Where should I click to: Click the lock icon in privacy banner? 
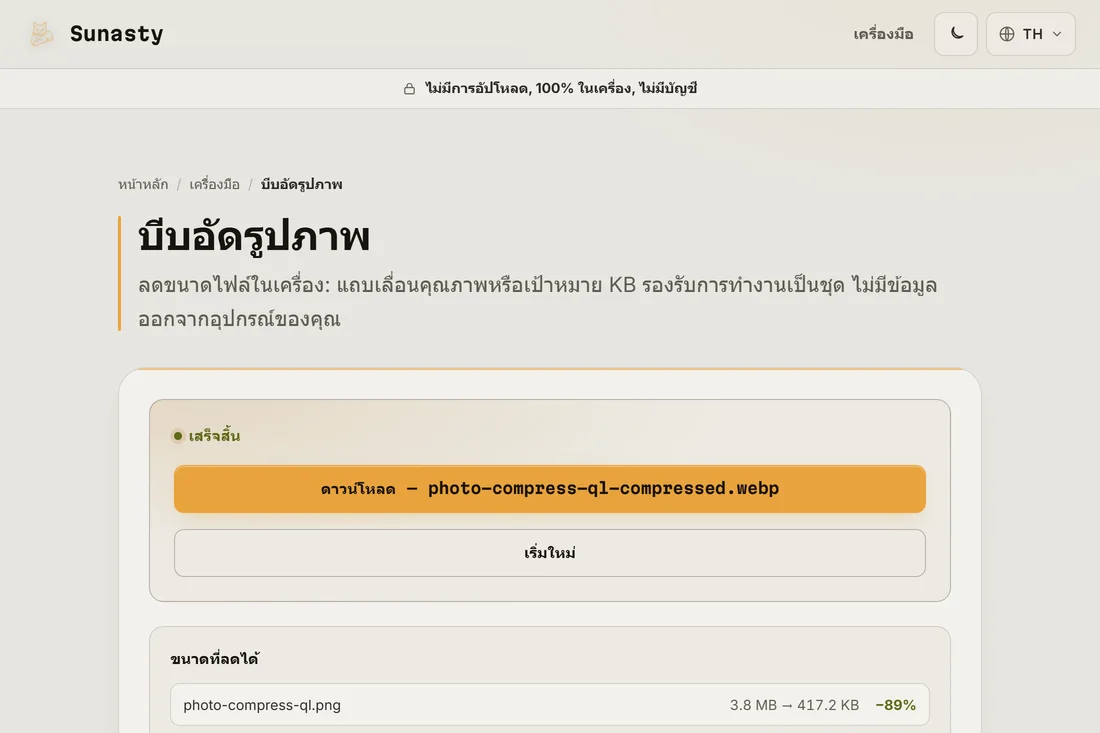(x=409, y=88)
